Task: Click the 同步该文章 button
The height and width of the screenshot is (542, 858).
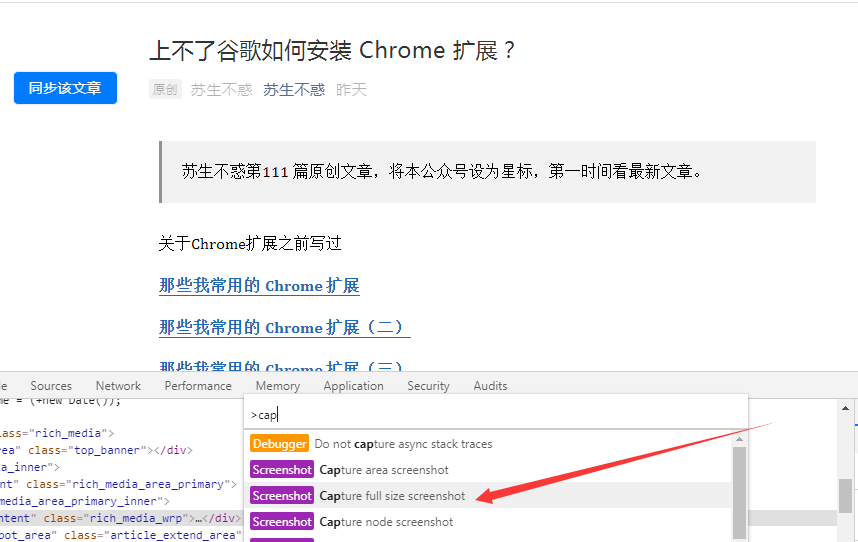Action: click(x=65, y=88)
